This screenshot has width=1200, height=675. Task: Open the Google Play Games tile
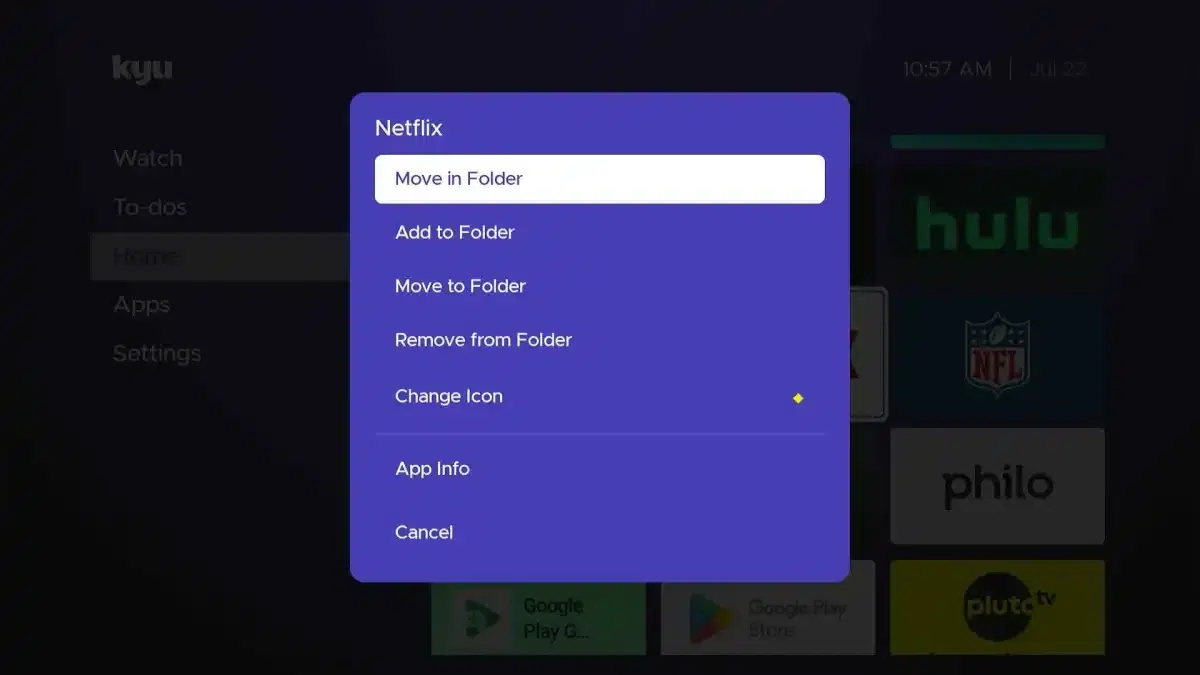pos(538,619)
